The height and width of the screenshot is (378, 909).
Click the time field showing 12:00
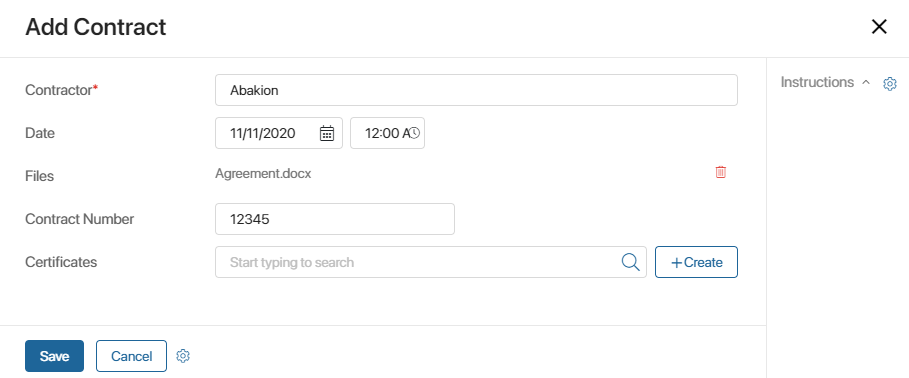point(387,133)
